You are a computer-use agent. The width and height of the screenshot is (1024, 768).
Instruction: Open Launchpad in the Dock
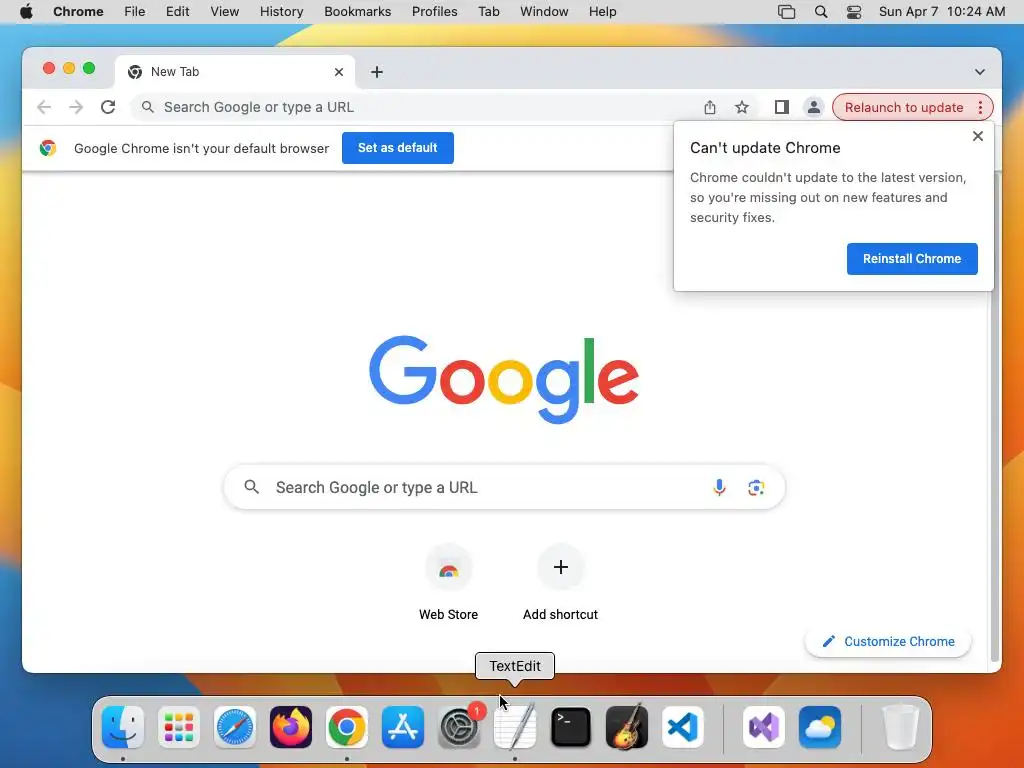pyautogui.click(x=179, y=727)
